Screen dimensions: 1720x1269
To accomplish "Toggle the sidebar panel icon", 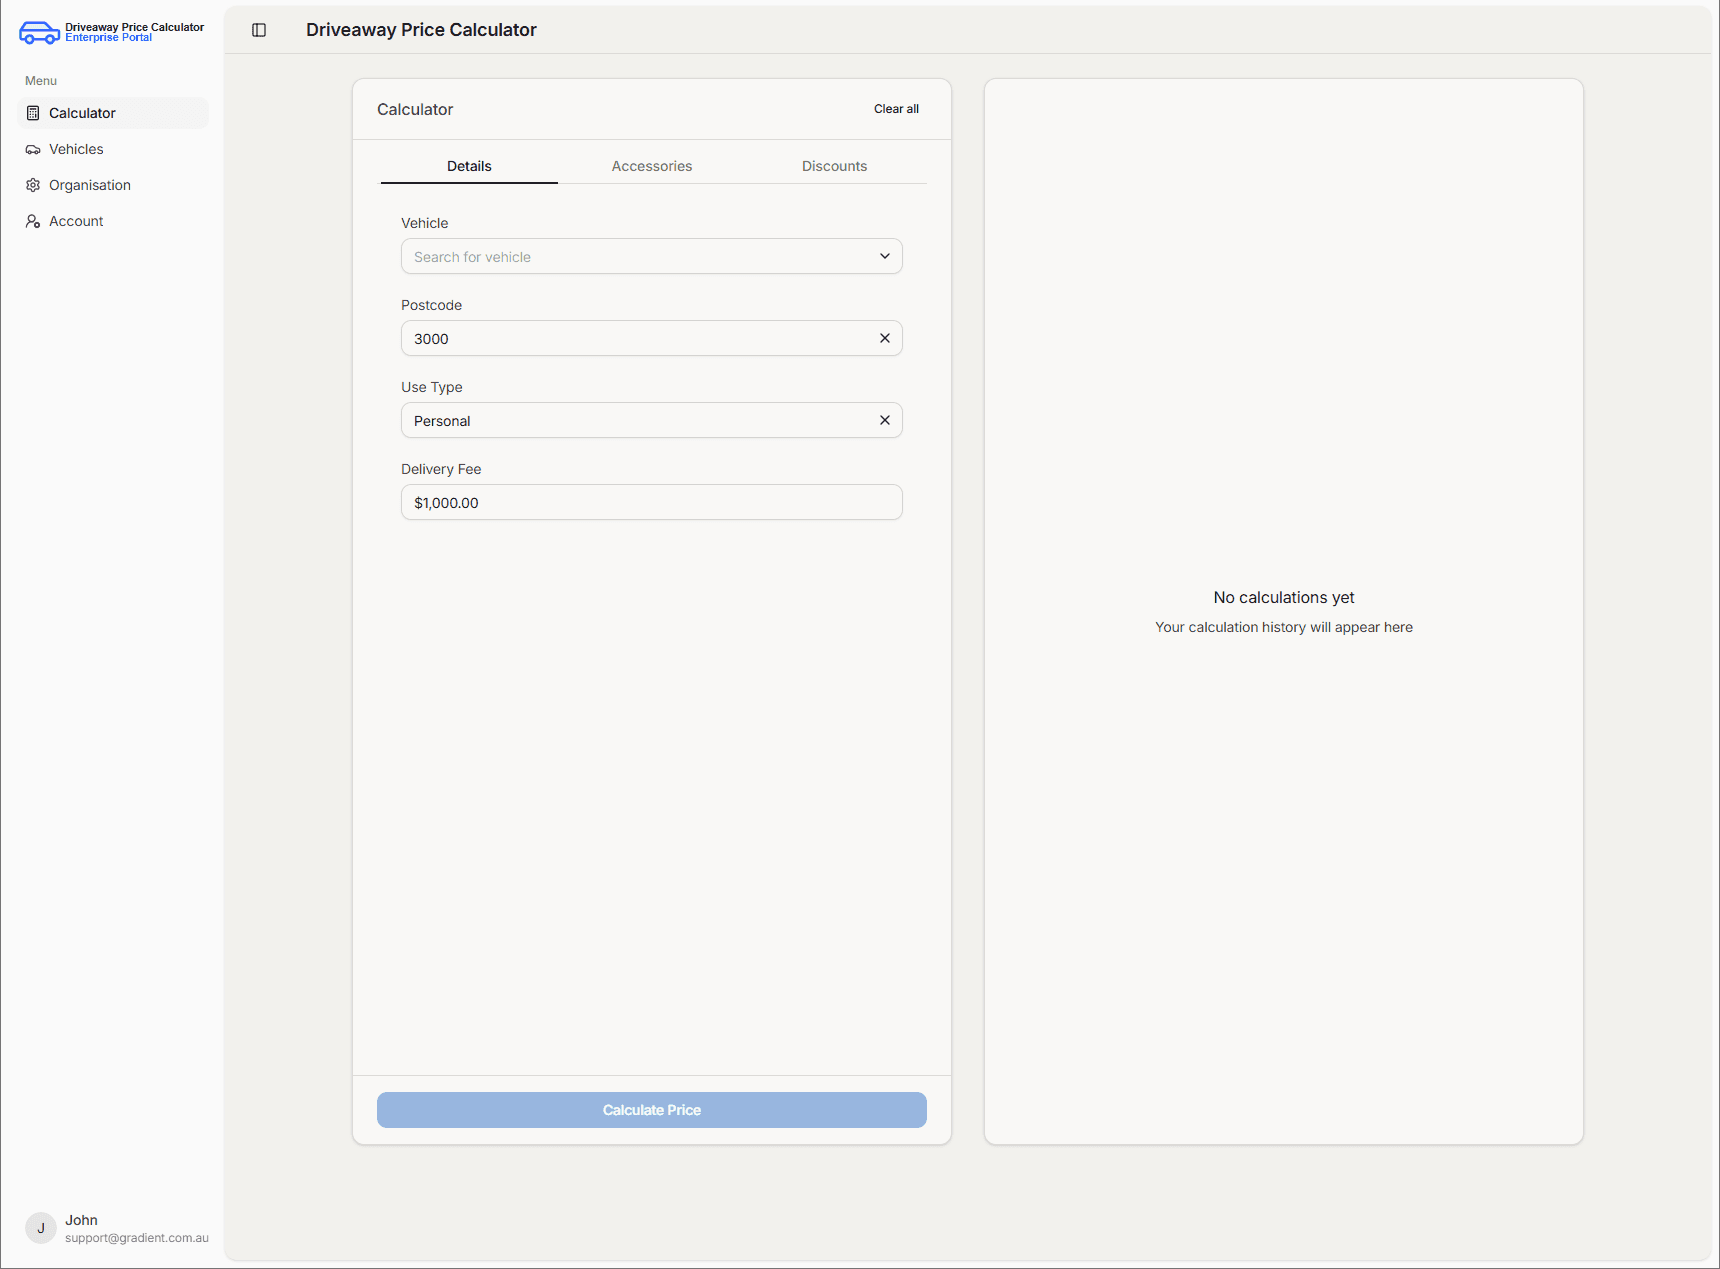I will click(x=259, y=30).
